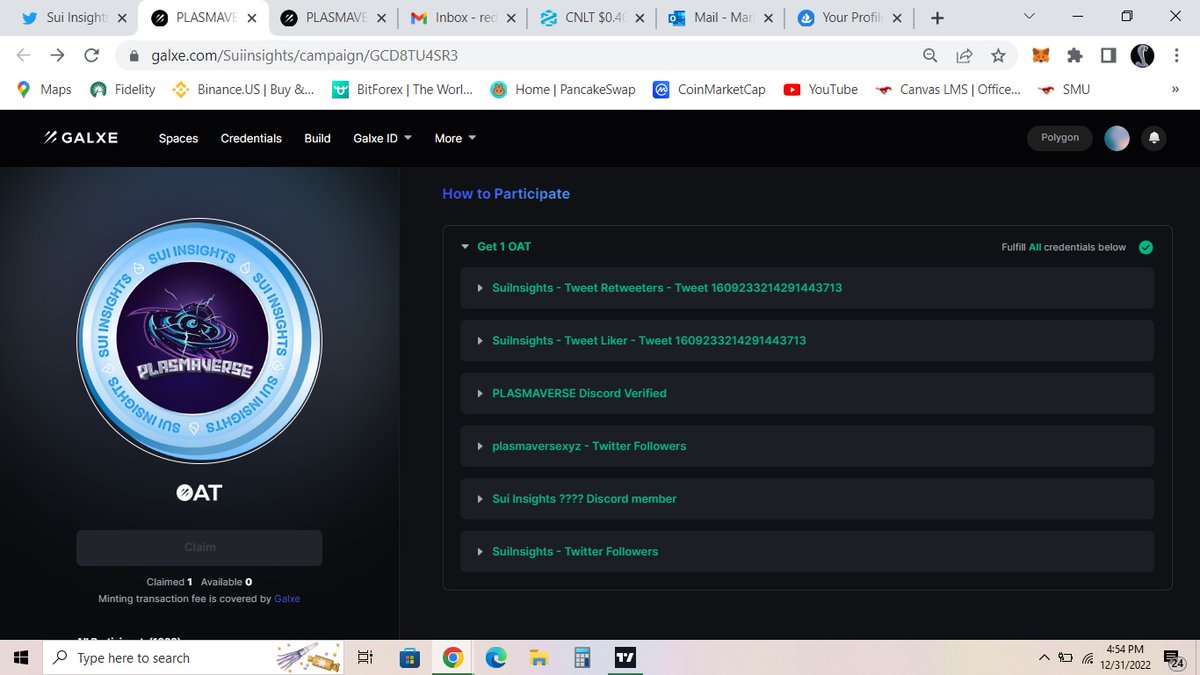The image size is (1200, 675).
Task: Open Credentials in Galxe navigation
Action: pyautogui.click(x=251, y=138)
